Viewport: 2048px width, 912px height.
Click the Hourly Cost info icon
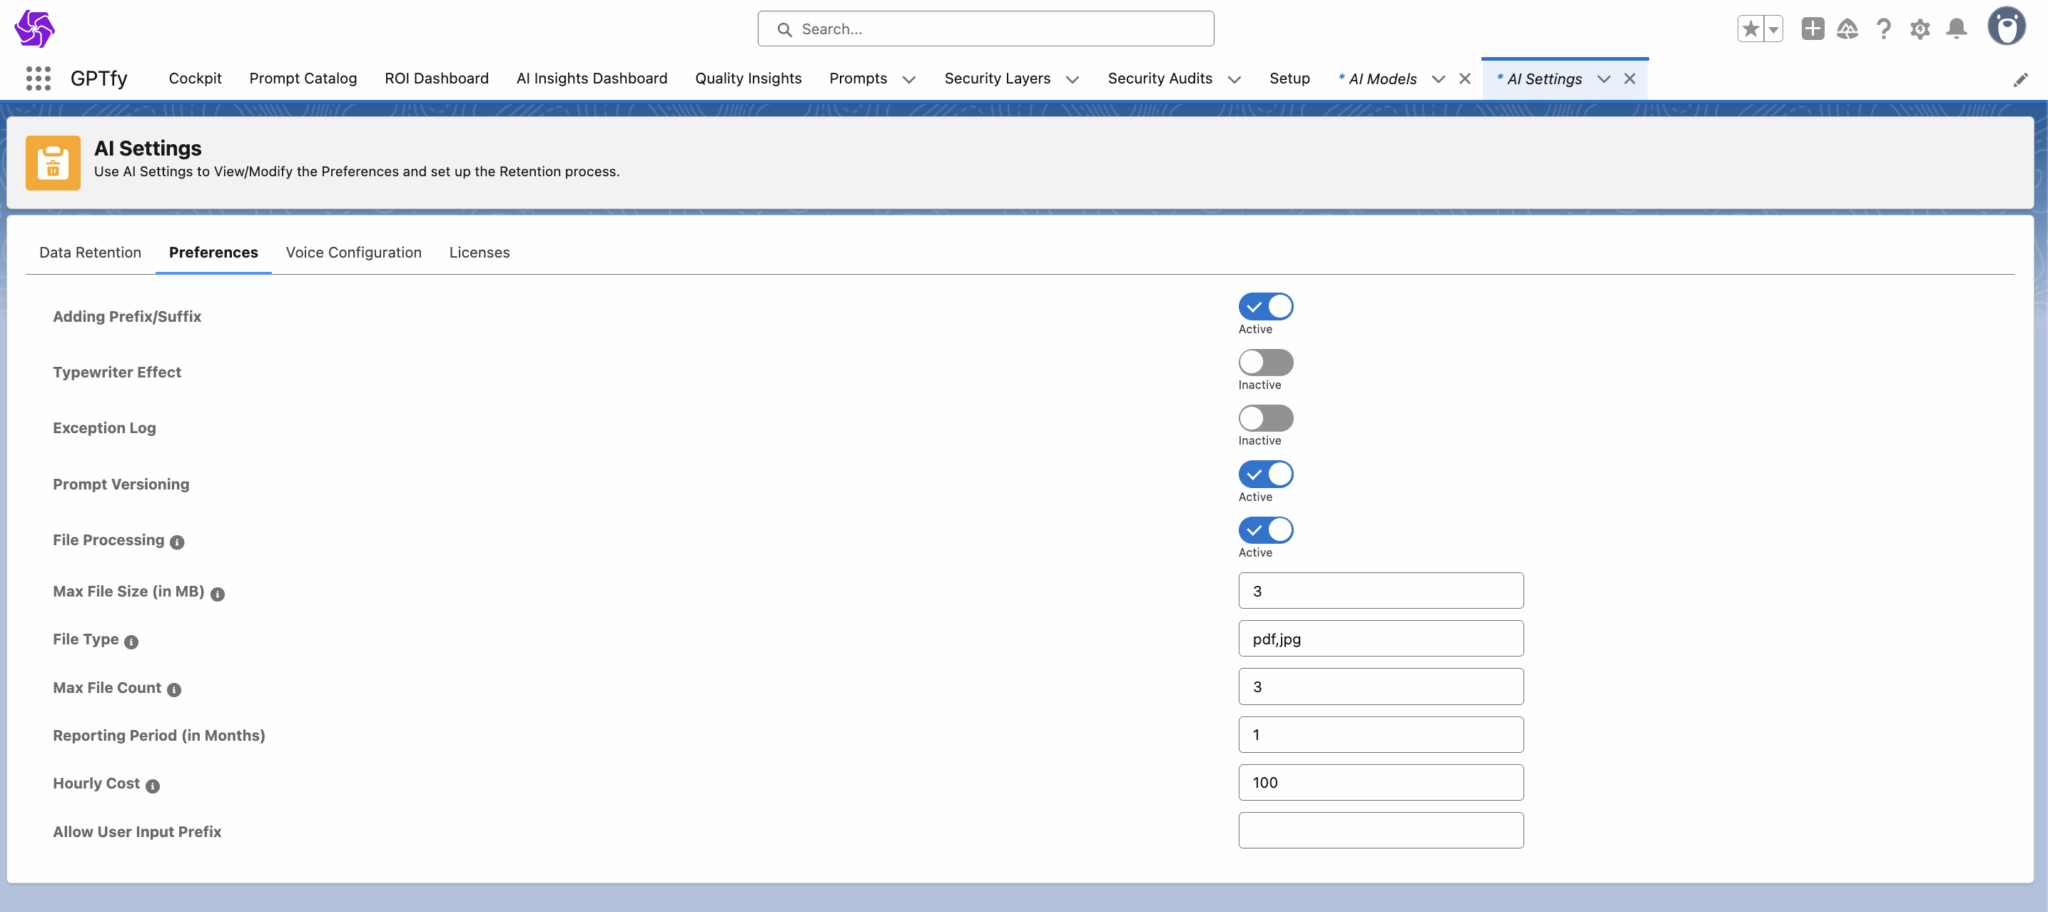(x=153, y=786)
